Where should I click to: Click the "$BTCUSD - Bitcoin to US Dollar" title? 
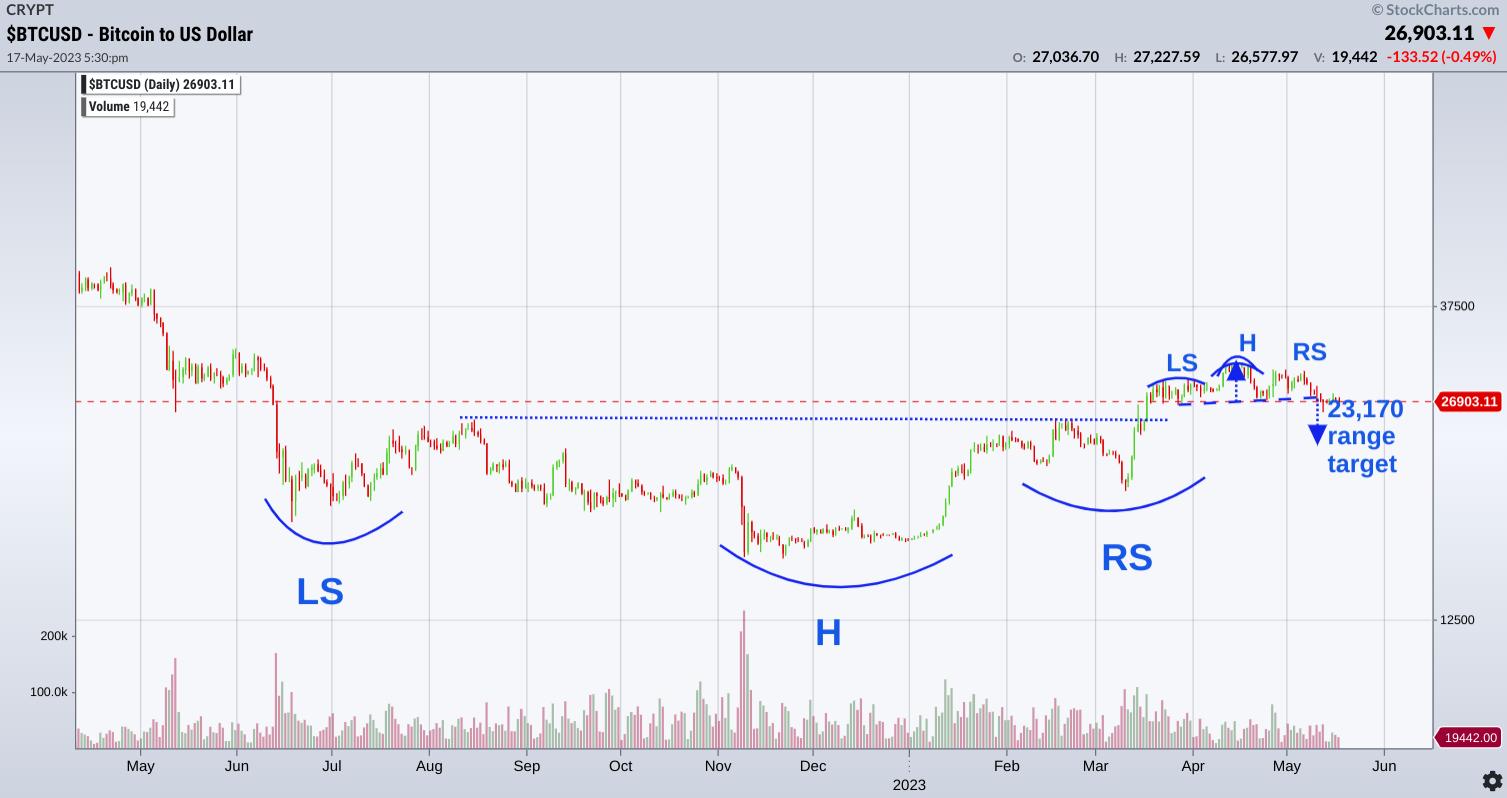click(130, 34)
